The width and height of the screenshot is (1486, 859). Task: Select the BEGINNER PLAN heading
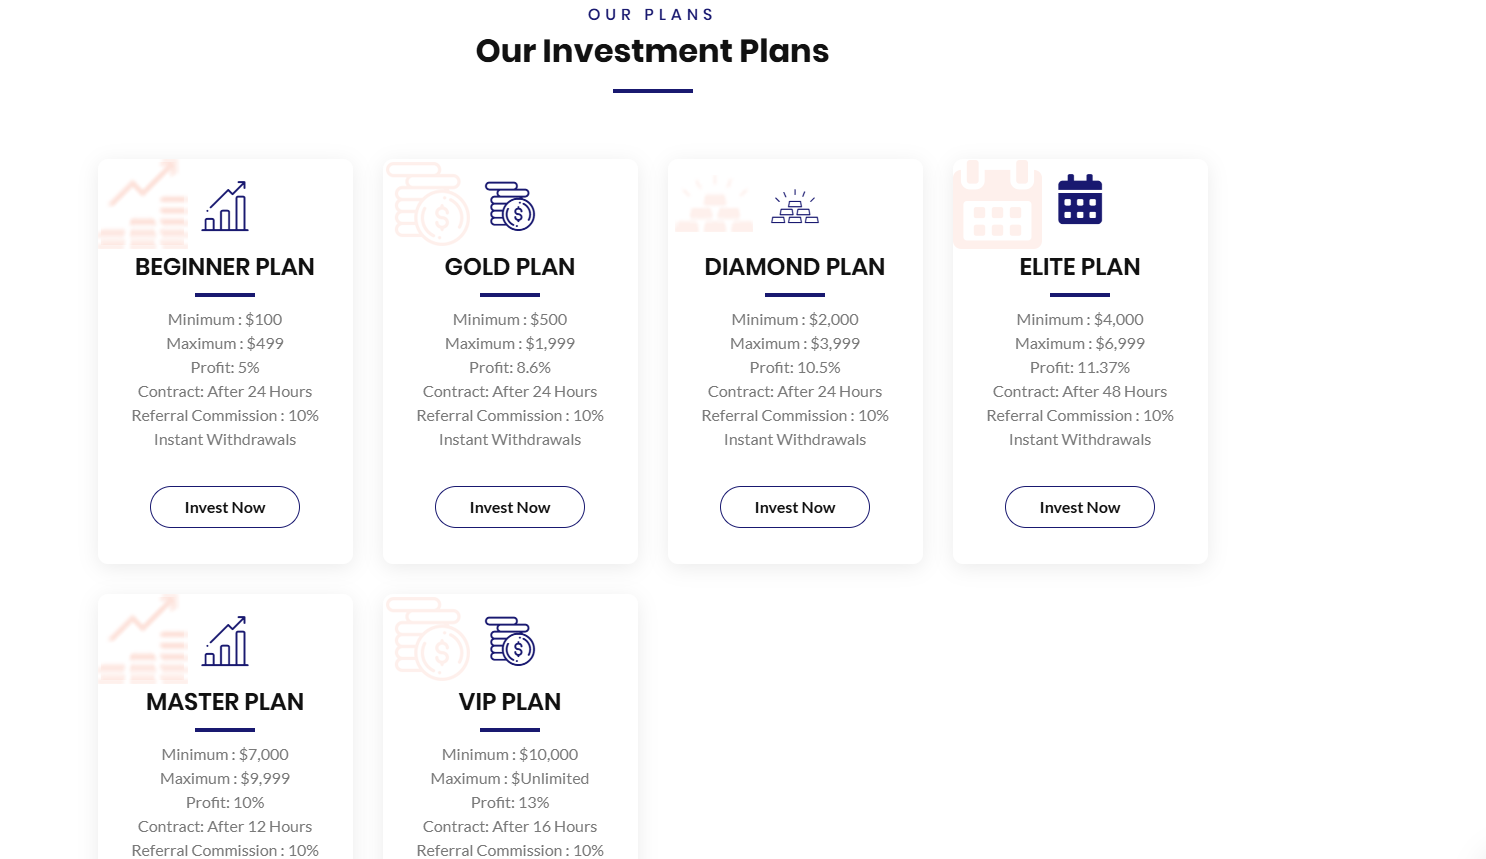225,267
